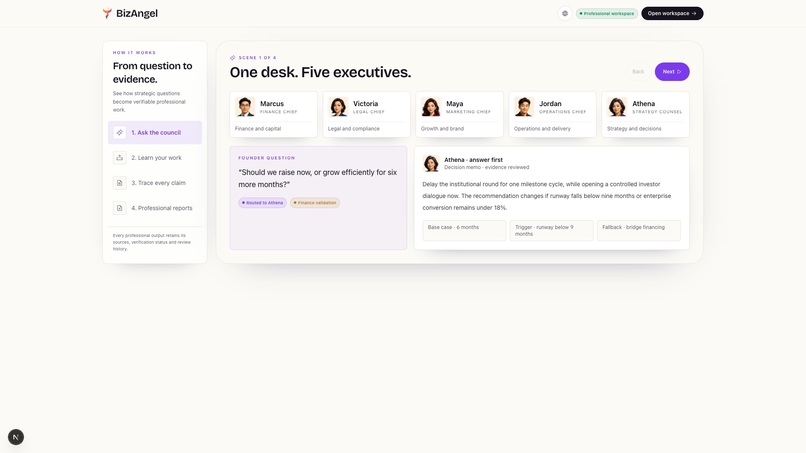Select step 1. Ask the council
Screen dimensions: 806x453
click(x=155, y=133)
